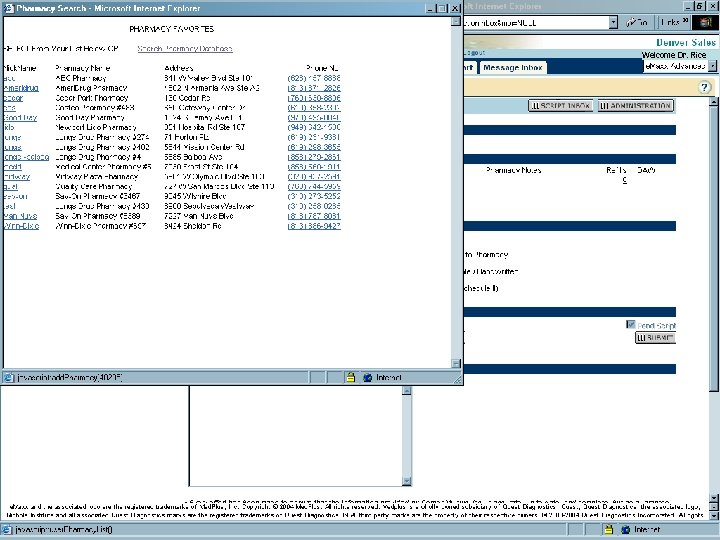Click the Denver Sales heading
The image size is (720, 540).
pos(686,42)
